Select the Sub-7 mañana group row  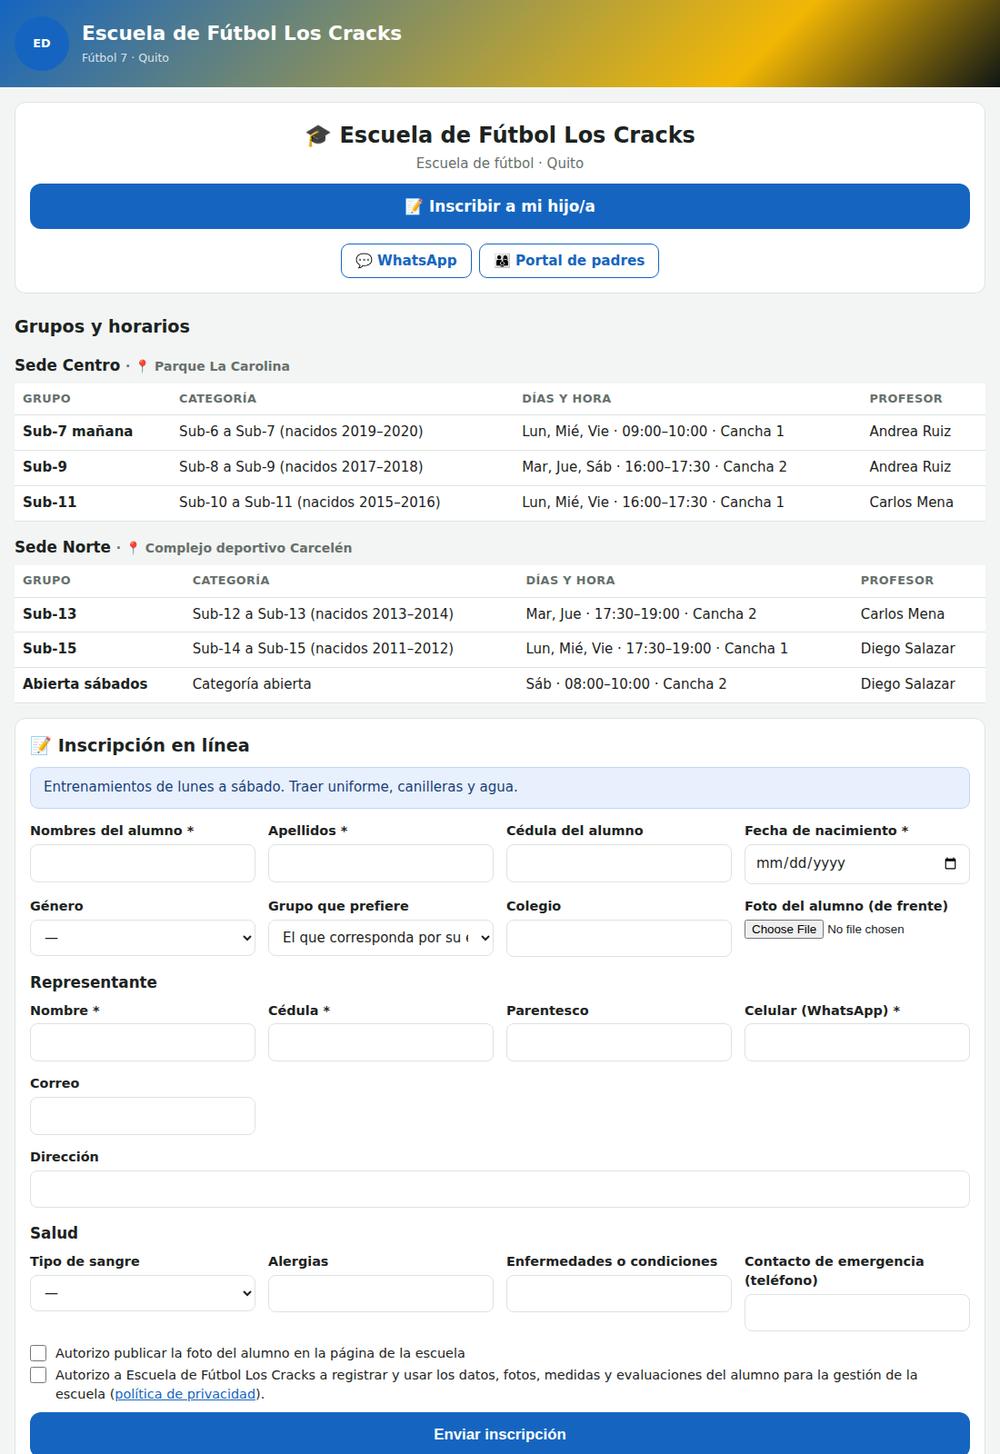(x=500, y=432)
